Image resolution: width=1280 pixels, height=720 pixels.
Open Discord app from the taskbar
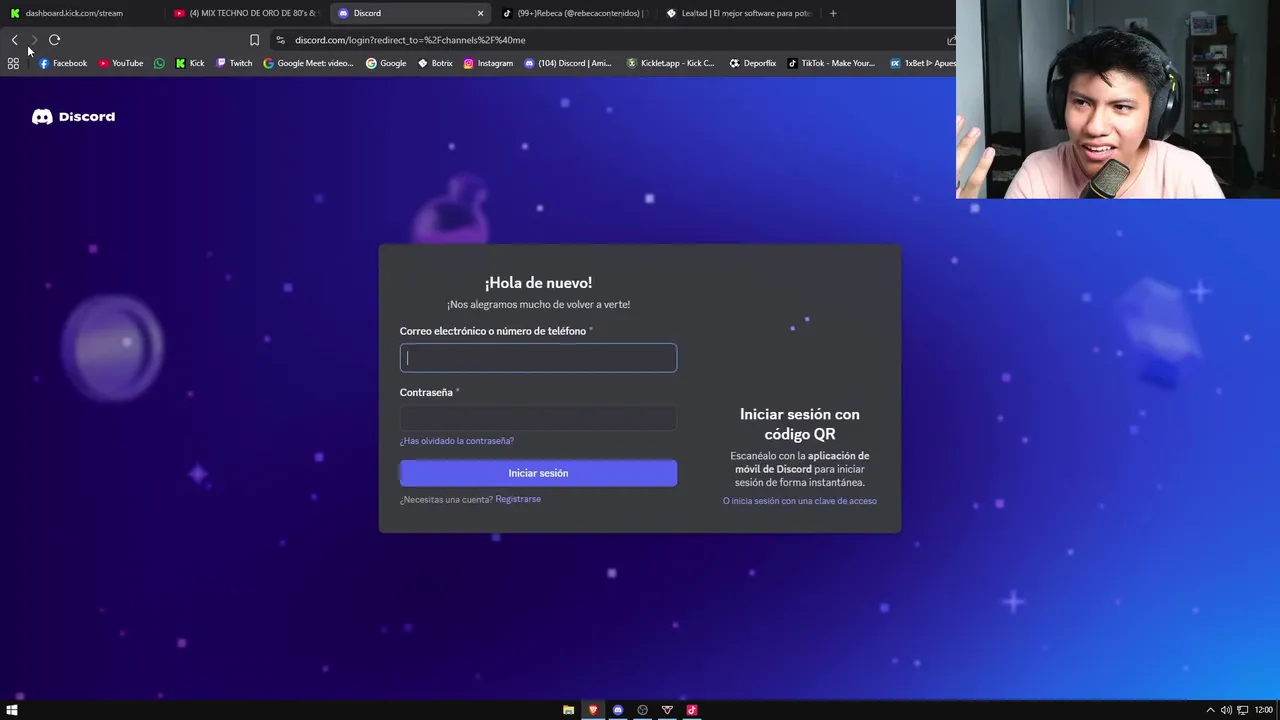pyautogui.click(x=618, y=710)
